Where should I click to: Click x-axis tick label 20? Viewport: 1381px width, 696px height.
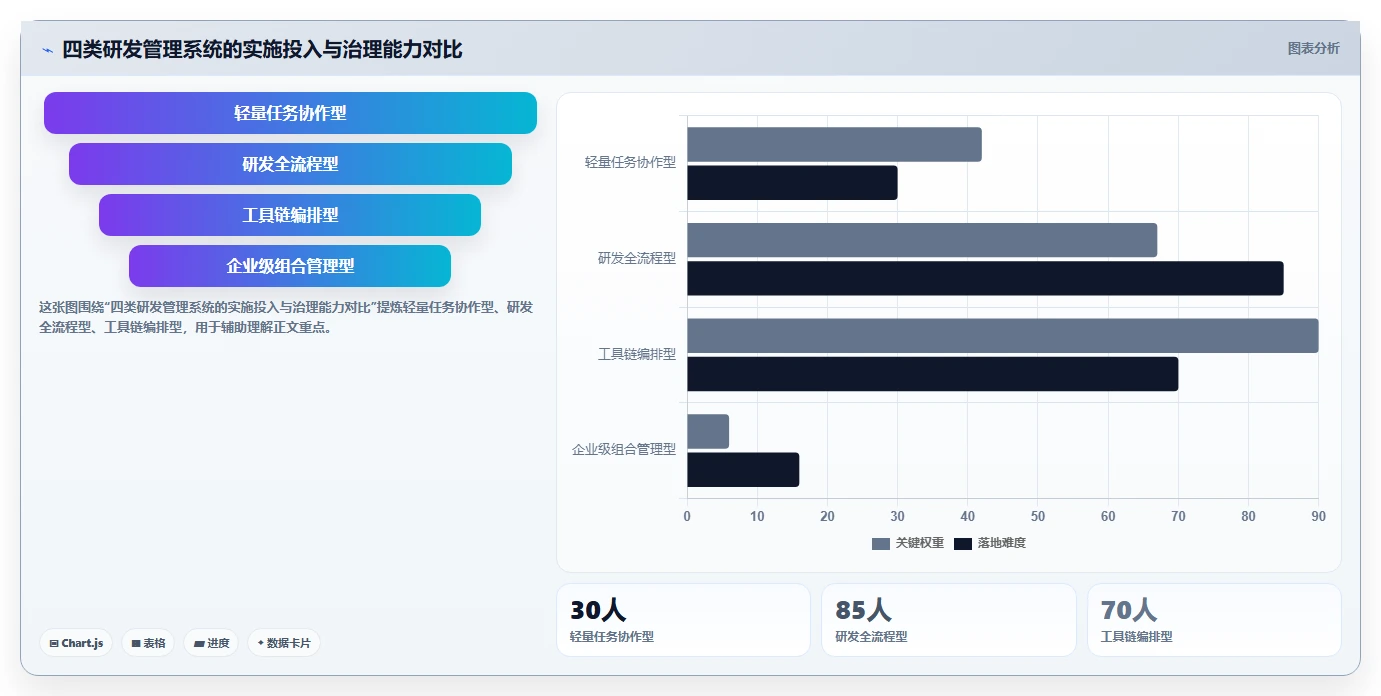[x=827, y=516]
